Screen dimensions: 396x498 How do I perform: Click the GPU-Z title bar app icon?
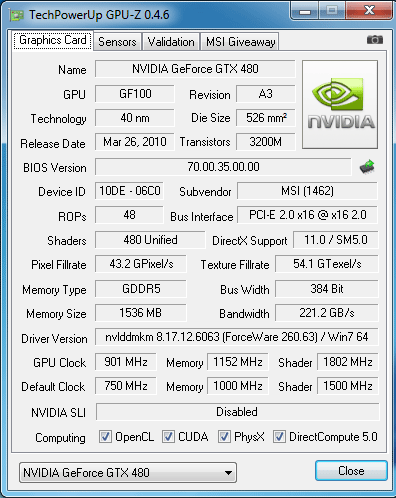16,15
